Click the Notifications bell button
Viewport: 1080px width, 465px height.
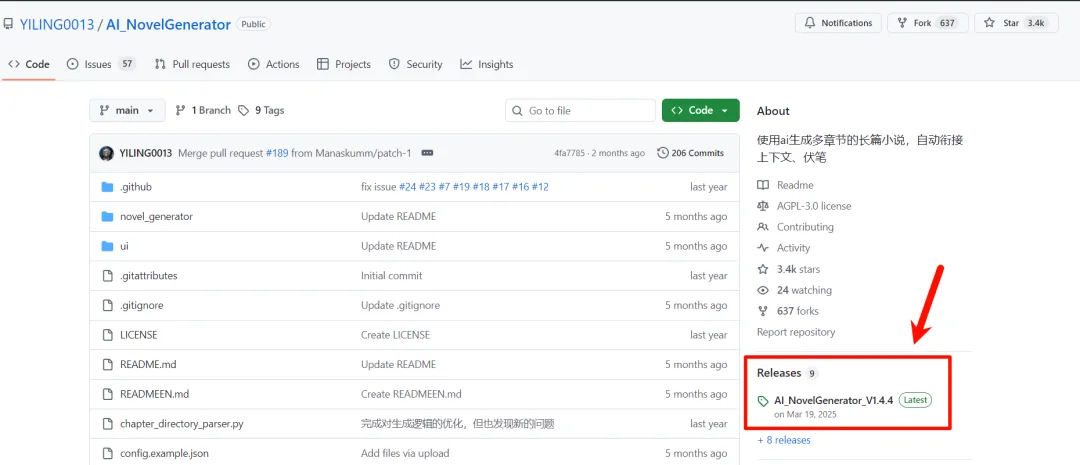pyautogui.click(x=838, y=23)
